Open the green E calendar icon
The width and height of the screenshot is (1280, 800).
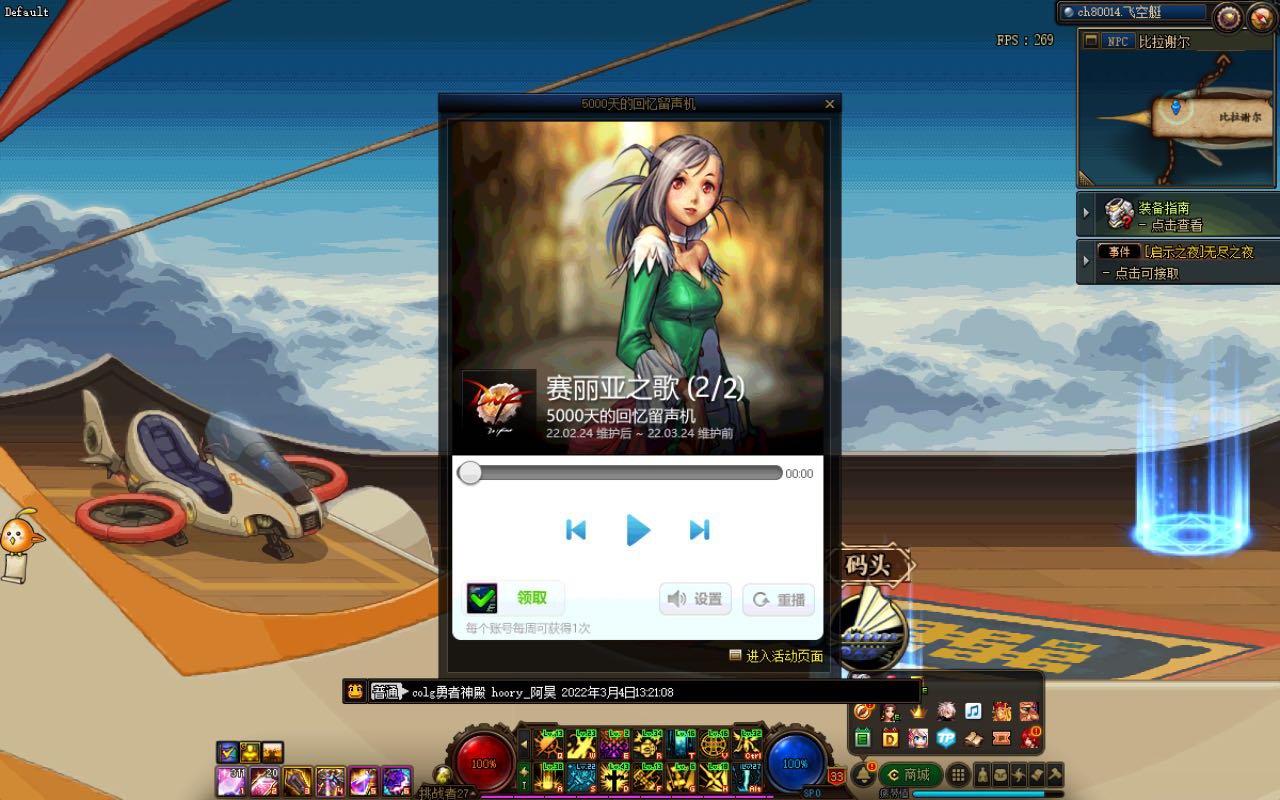click(x=862, y=739)
